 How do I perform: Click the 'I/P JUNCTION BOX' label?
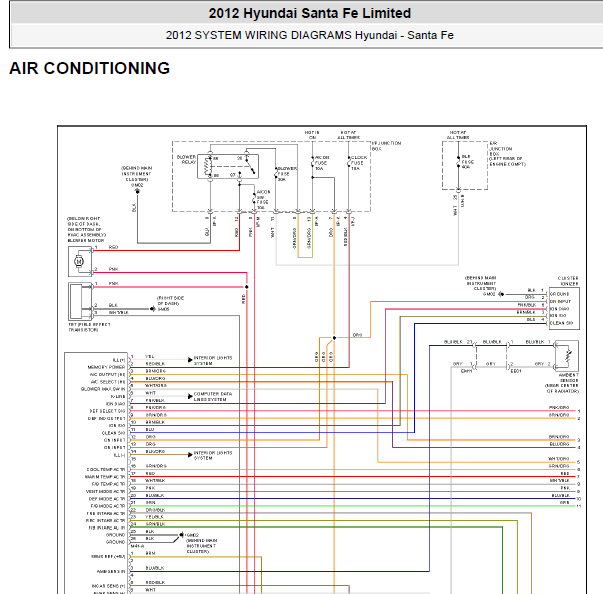(x=386, y=146)
